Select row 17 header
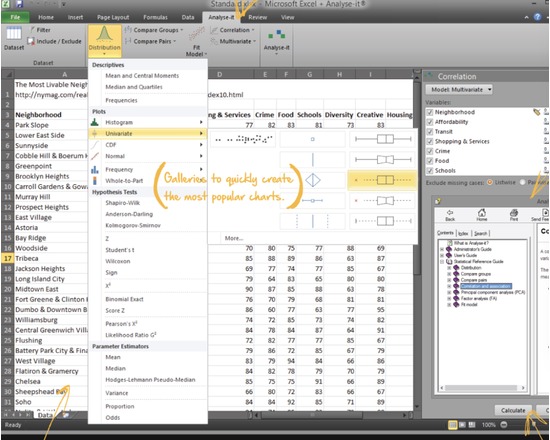This screenshot has height=440, width=550. [x=7, y=258]
